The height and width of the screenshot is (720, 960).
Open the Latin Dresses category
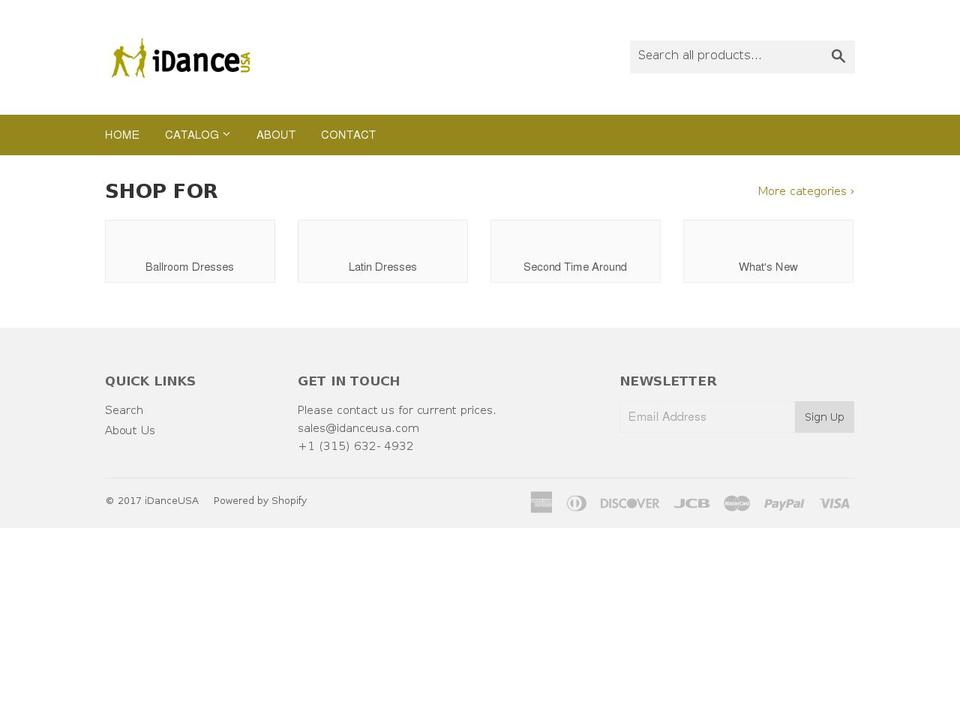(x=383, y=251)
